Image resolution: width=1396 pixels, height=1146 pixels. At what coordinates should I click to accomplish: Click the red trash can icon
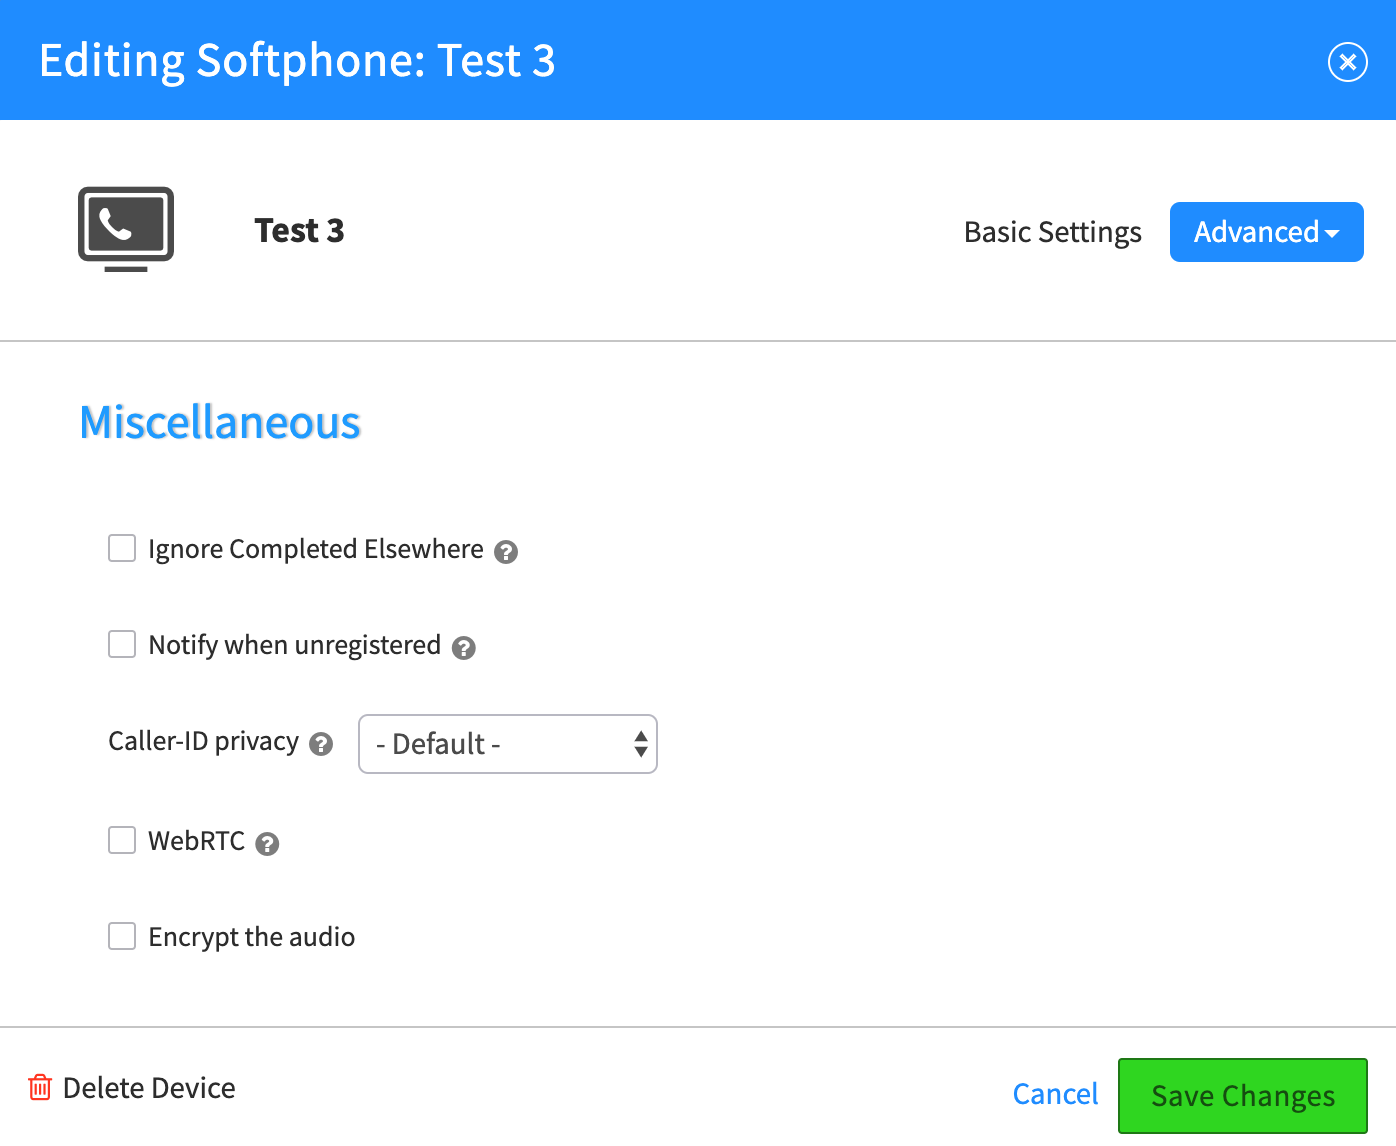tap(40, 1087)
